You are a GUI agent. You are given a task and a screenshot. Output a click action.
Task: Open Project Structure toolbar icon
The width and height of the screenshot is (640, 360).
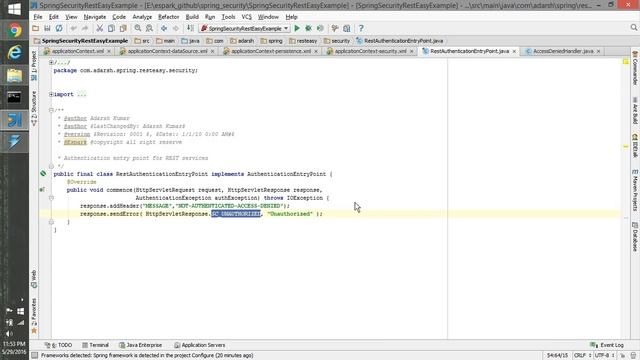click(x=347, y=28)
